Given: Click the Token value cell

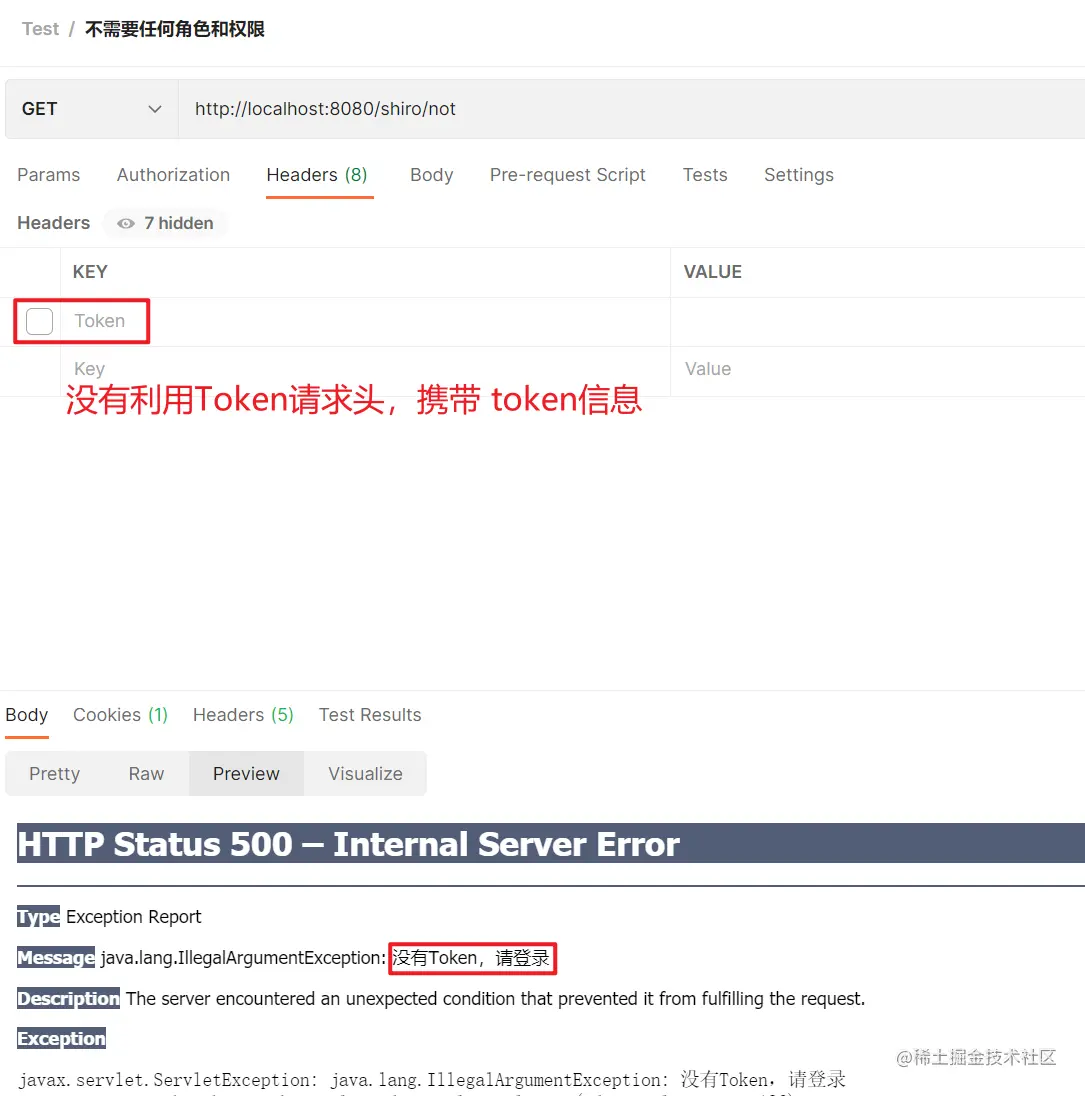Looking at the screenshot, I should point(878,322).
